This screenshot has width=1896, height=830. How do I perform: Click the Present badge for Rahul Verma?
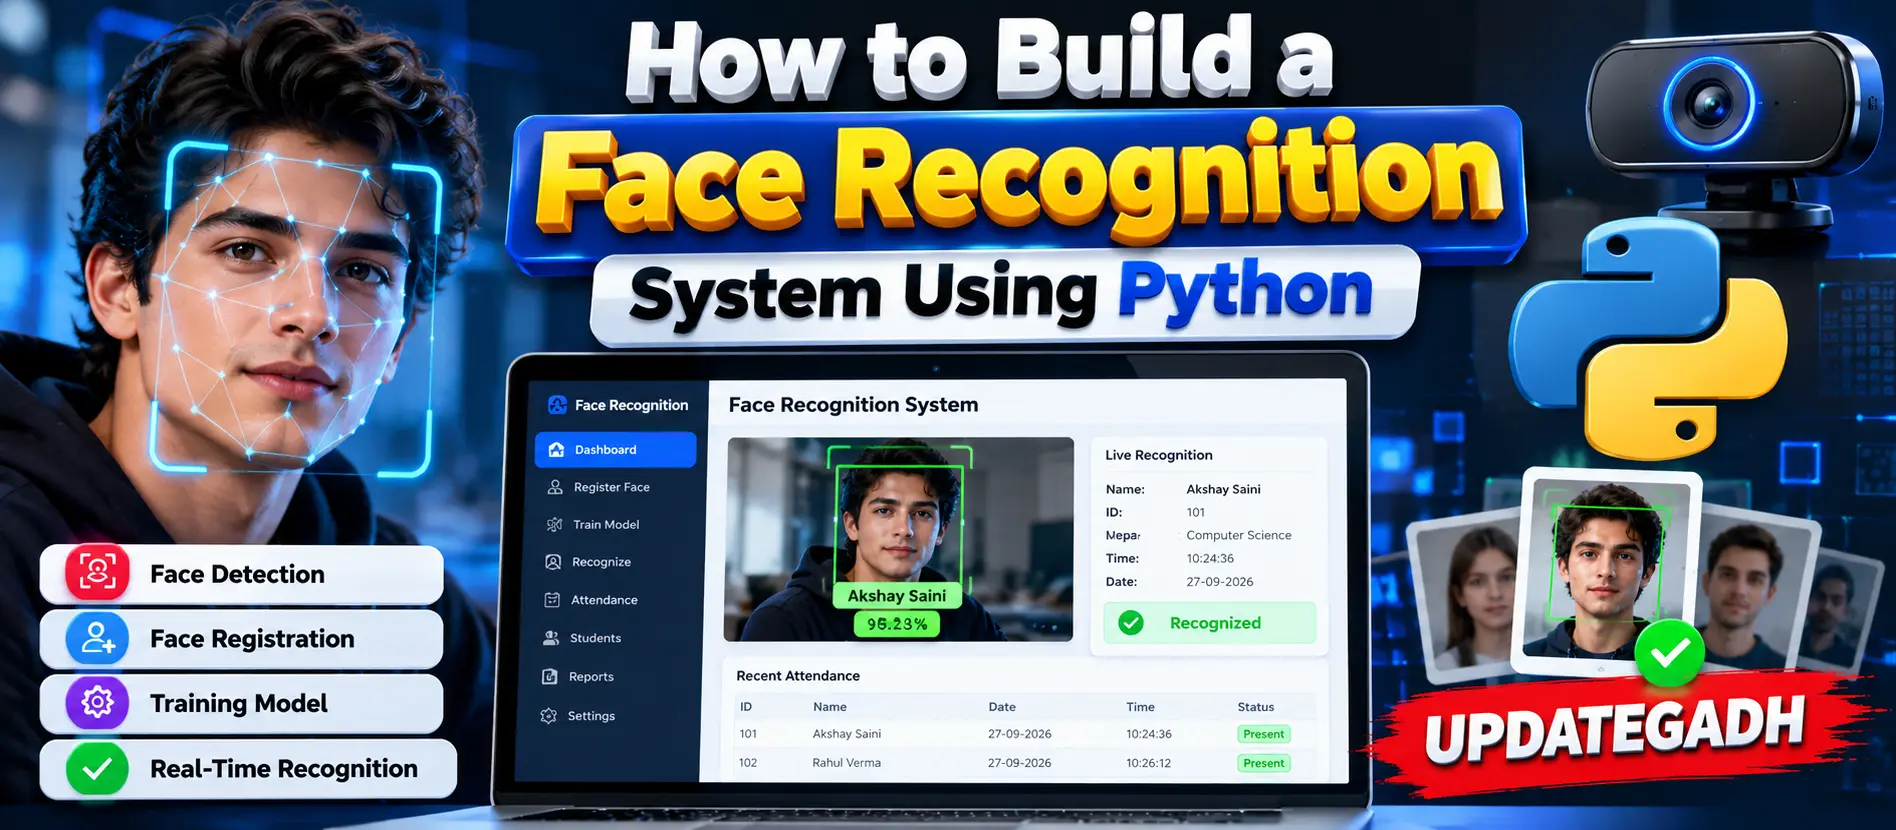click(x=1264, y=763)
